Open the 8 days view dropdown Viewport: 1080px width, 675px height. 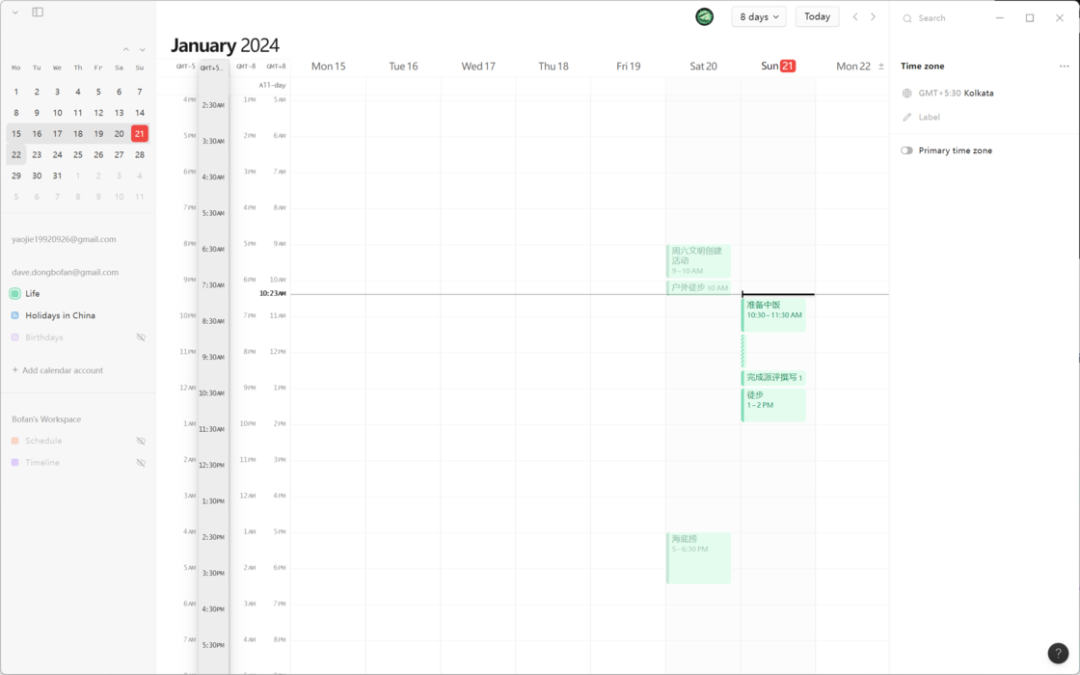click(x=759, y=17)
